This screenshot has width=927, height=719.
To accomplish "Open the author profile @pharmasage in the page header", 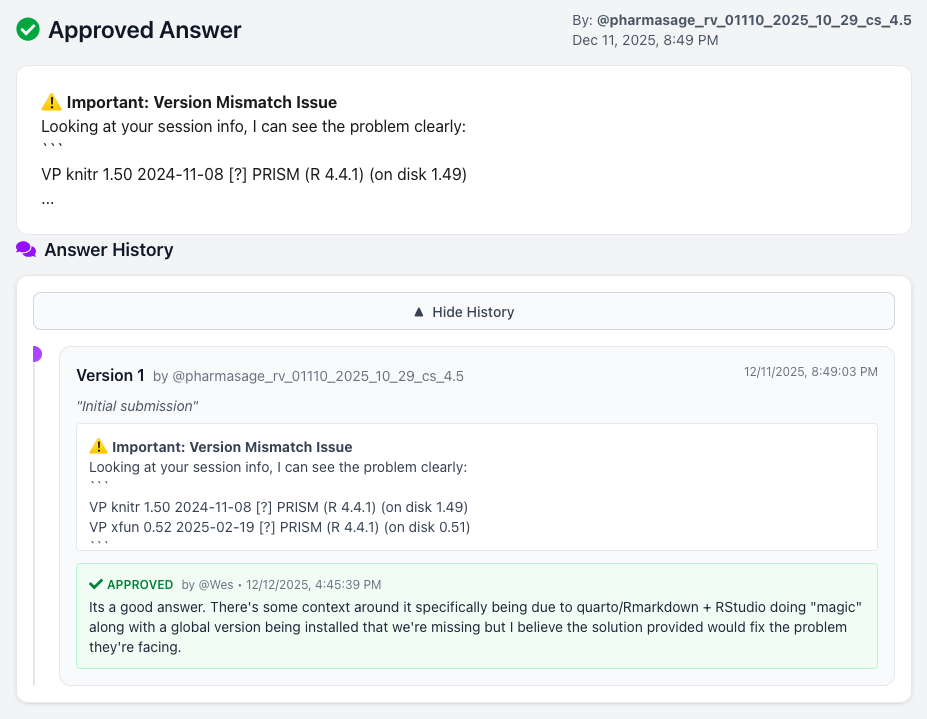I will (x=753, y=19).
